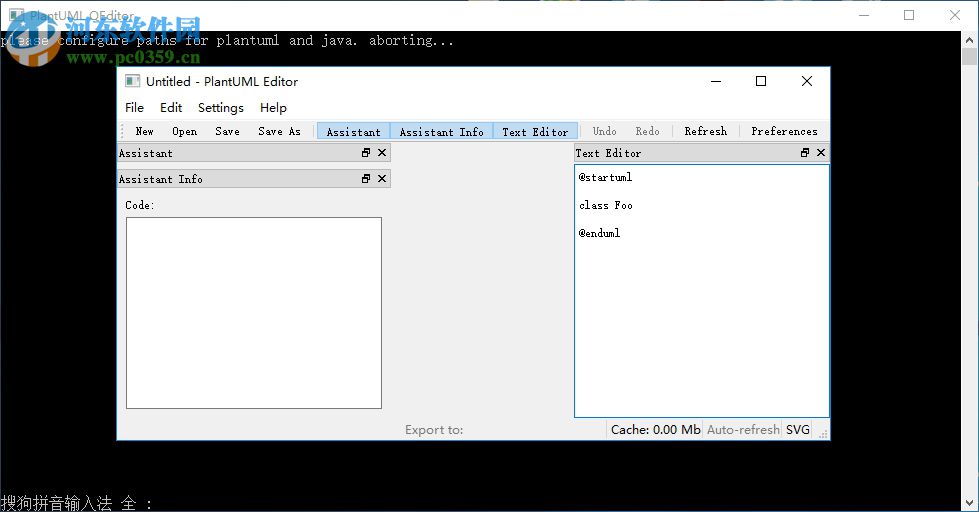Maximize the outer console window
This screenshot has height=512, width=979.
[909, 15]
